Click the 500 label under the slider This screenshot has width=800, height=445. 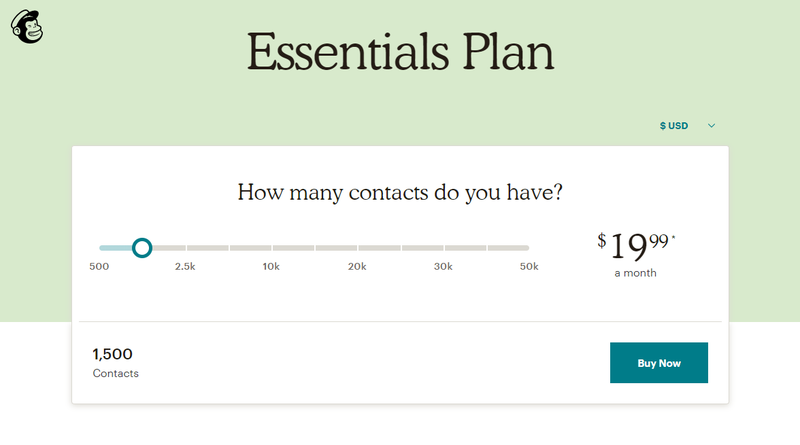coord(99,266)
